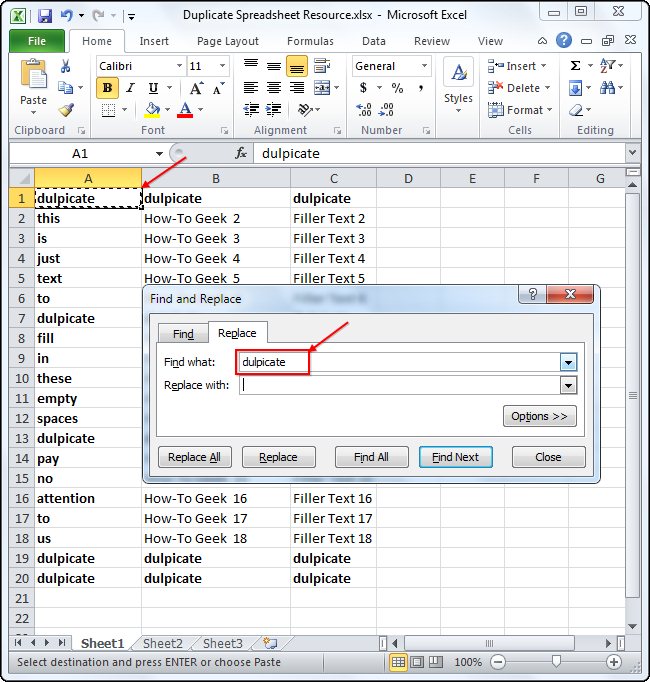Click the Clear eraser icon in Editing
The height and width of the screenshot is (682, 650).
tap(576, 110)
